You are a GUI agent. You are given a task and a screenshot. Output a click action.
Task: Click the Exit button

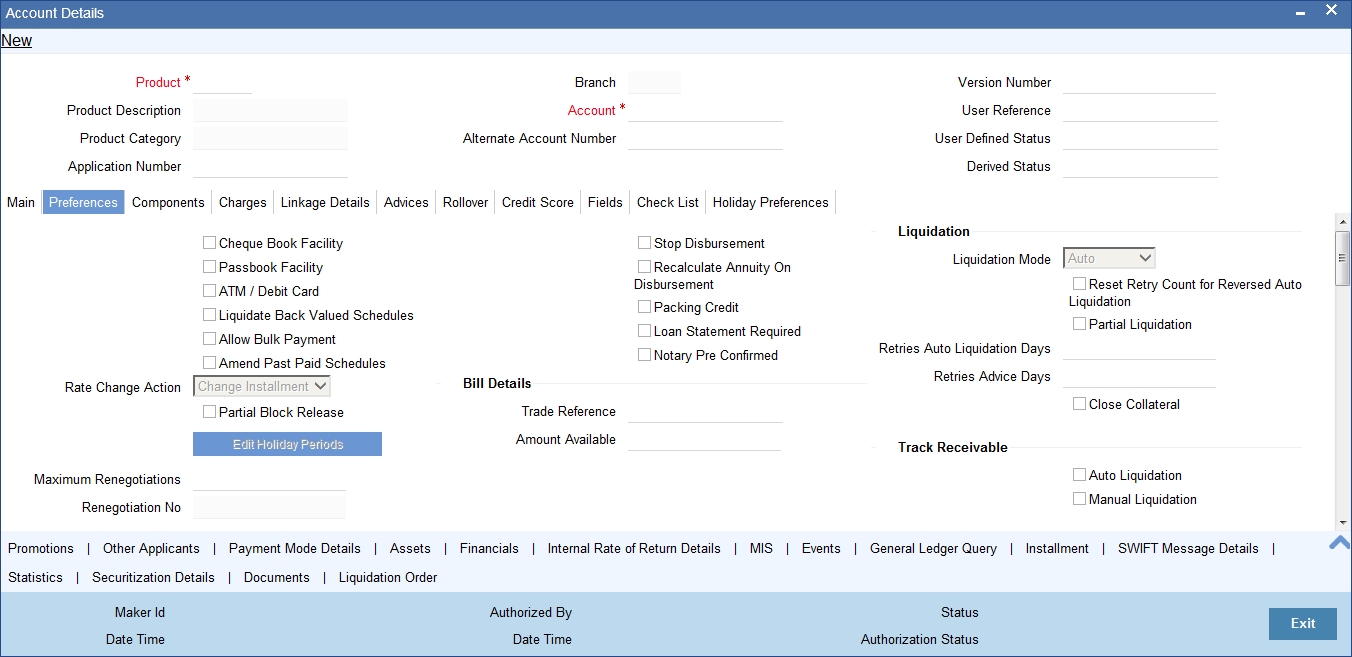[1303, 623]
